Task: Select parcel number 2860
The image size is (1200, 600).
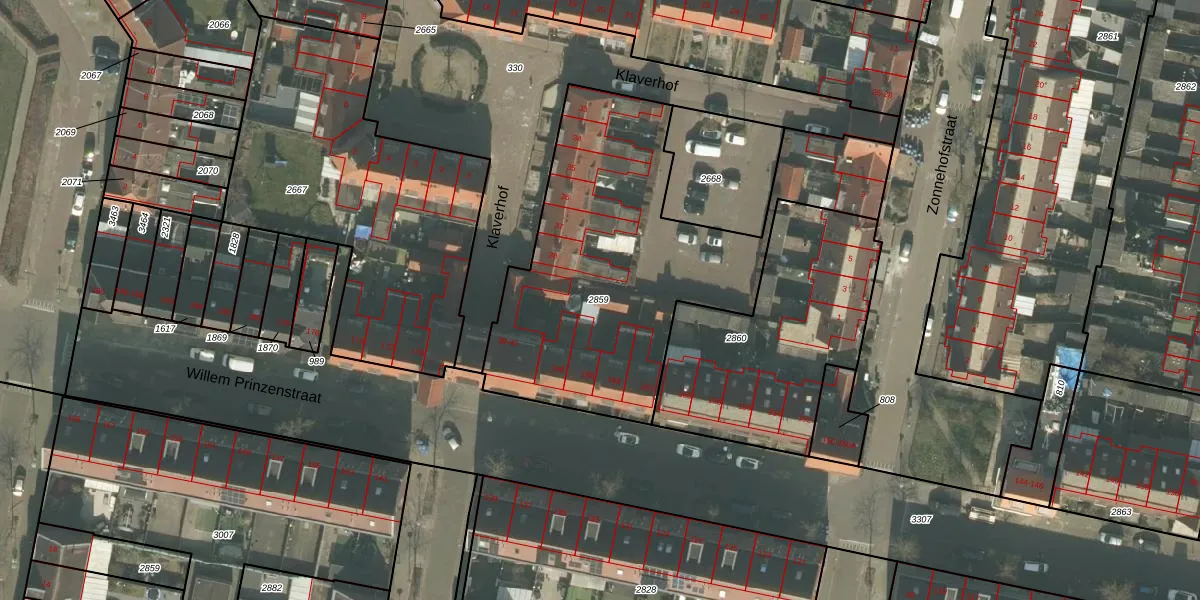Action: pos(736,338)
